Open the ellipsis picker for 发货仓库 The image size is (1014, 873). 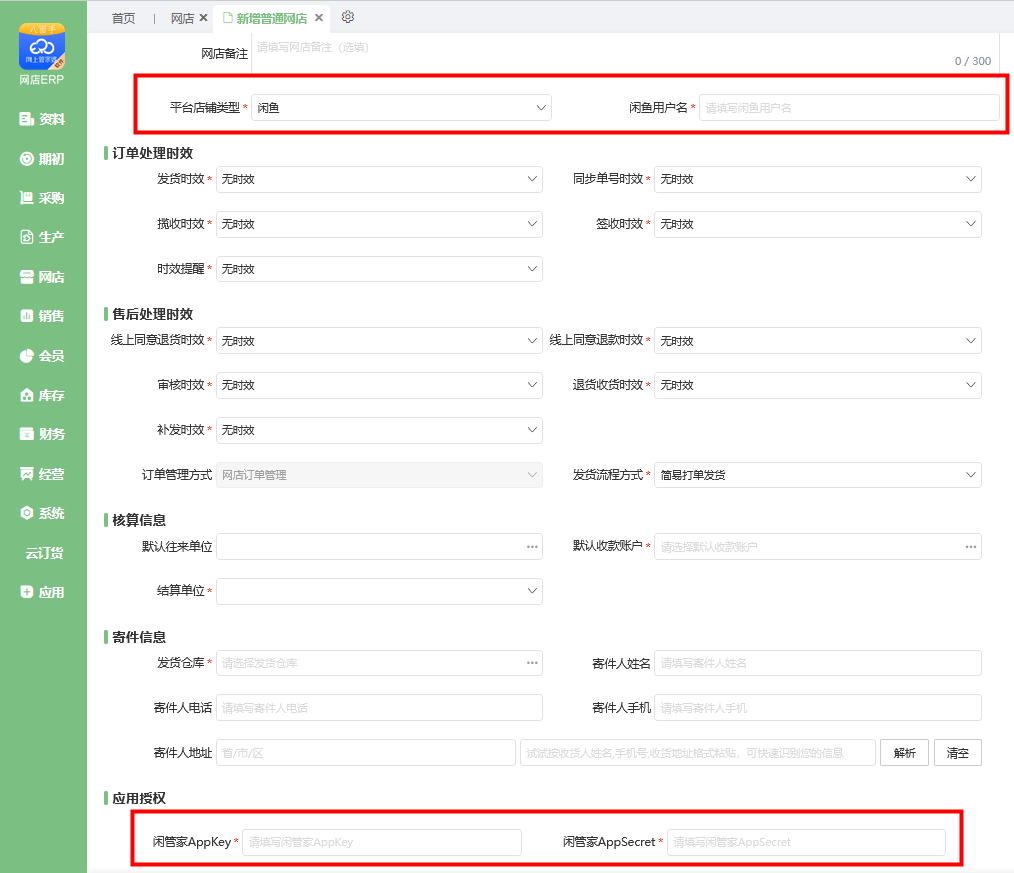click(x=532, y=663)
